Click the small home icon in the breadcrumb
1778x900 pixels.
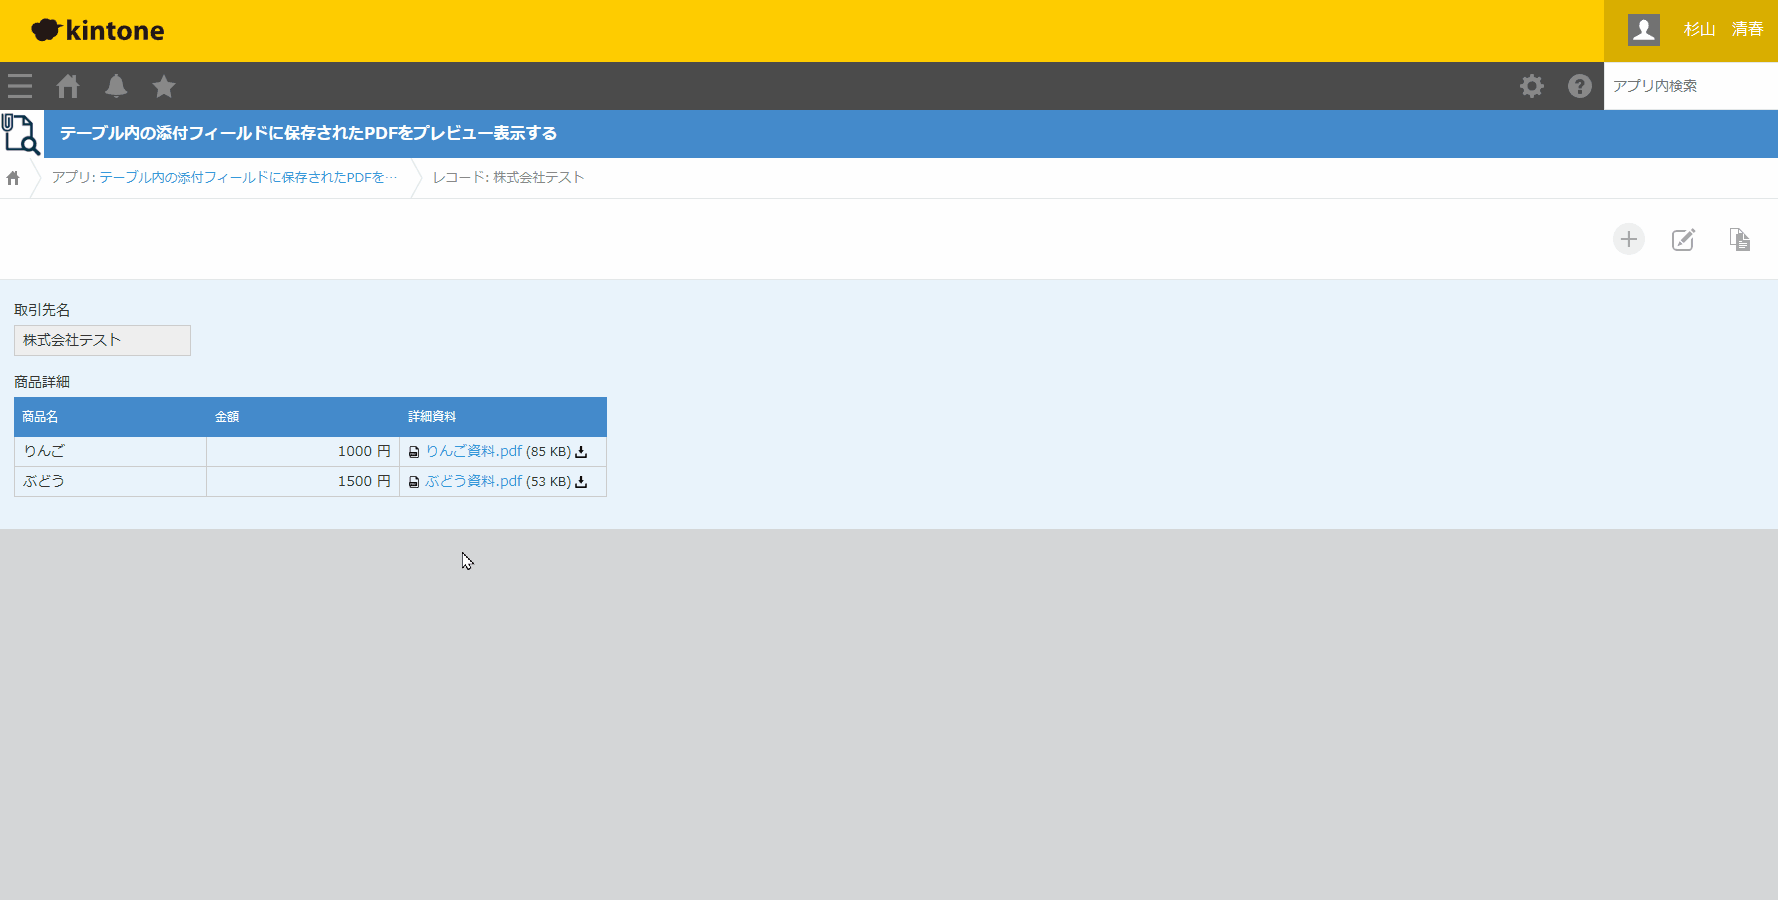[x=13, y=178]
